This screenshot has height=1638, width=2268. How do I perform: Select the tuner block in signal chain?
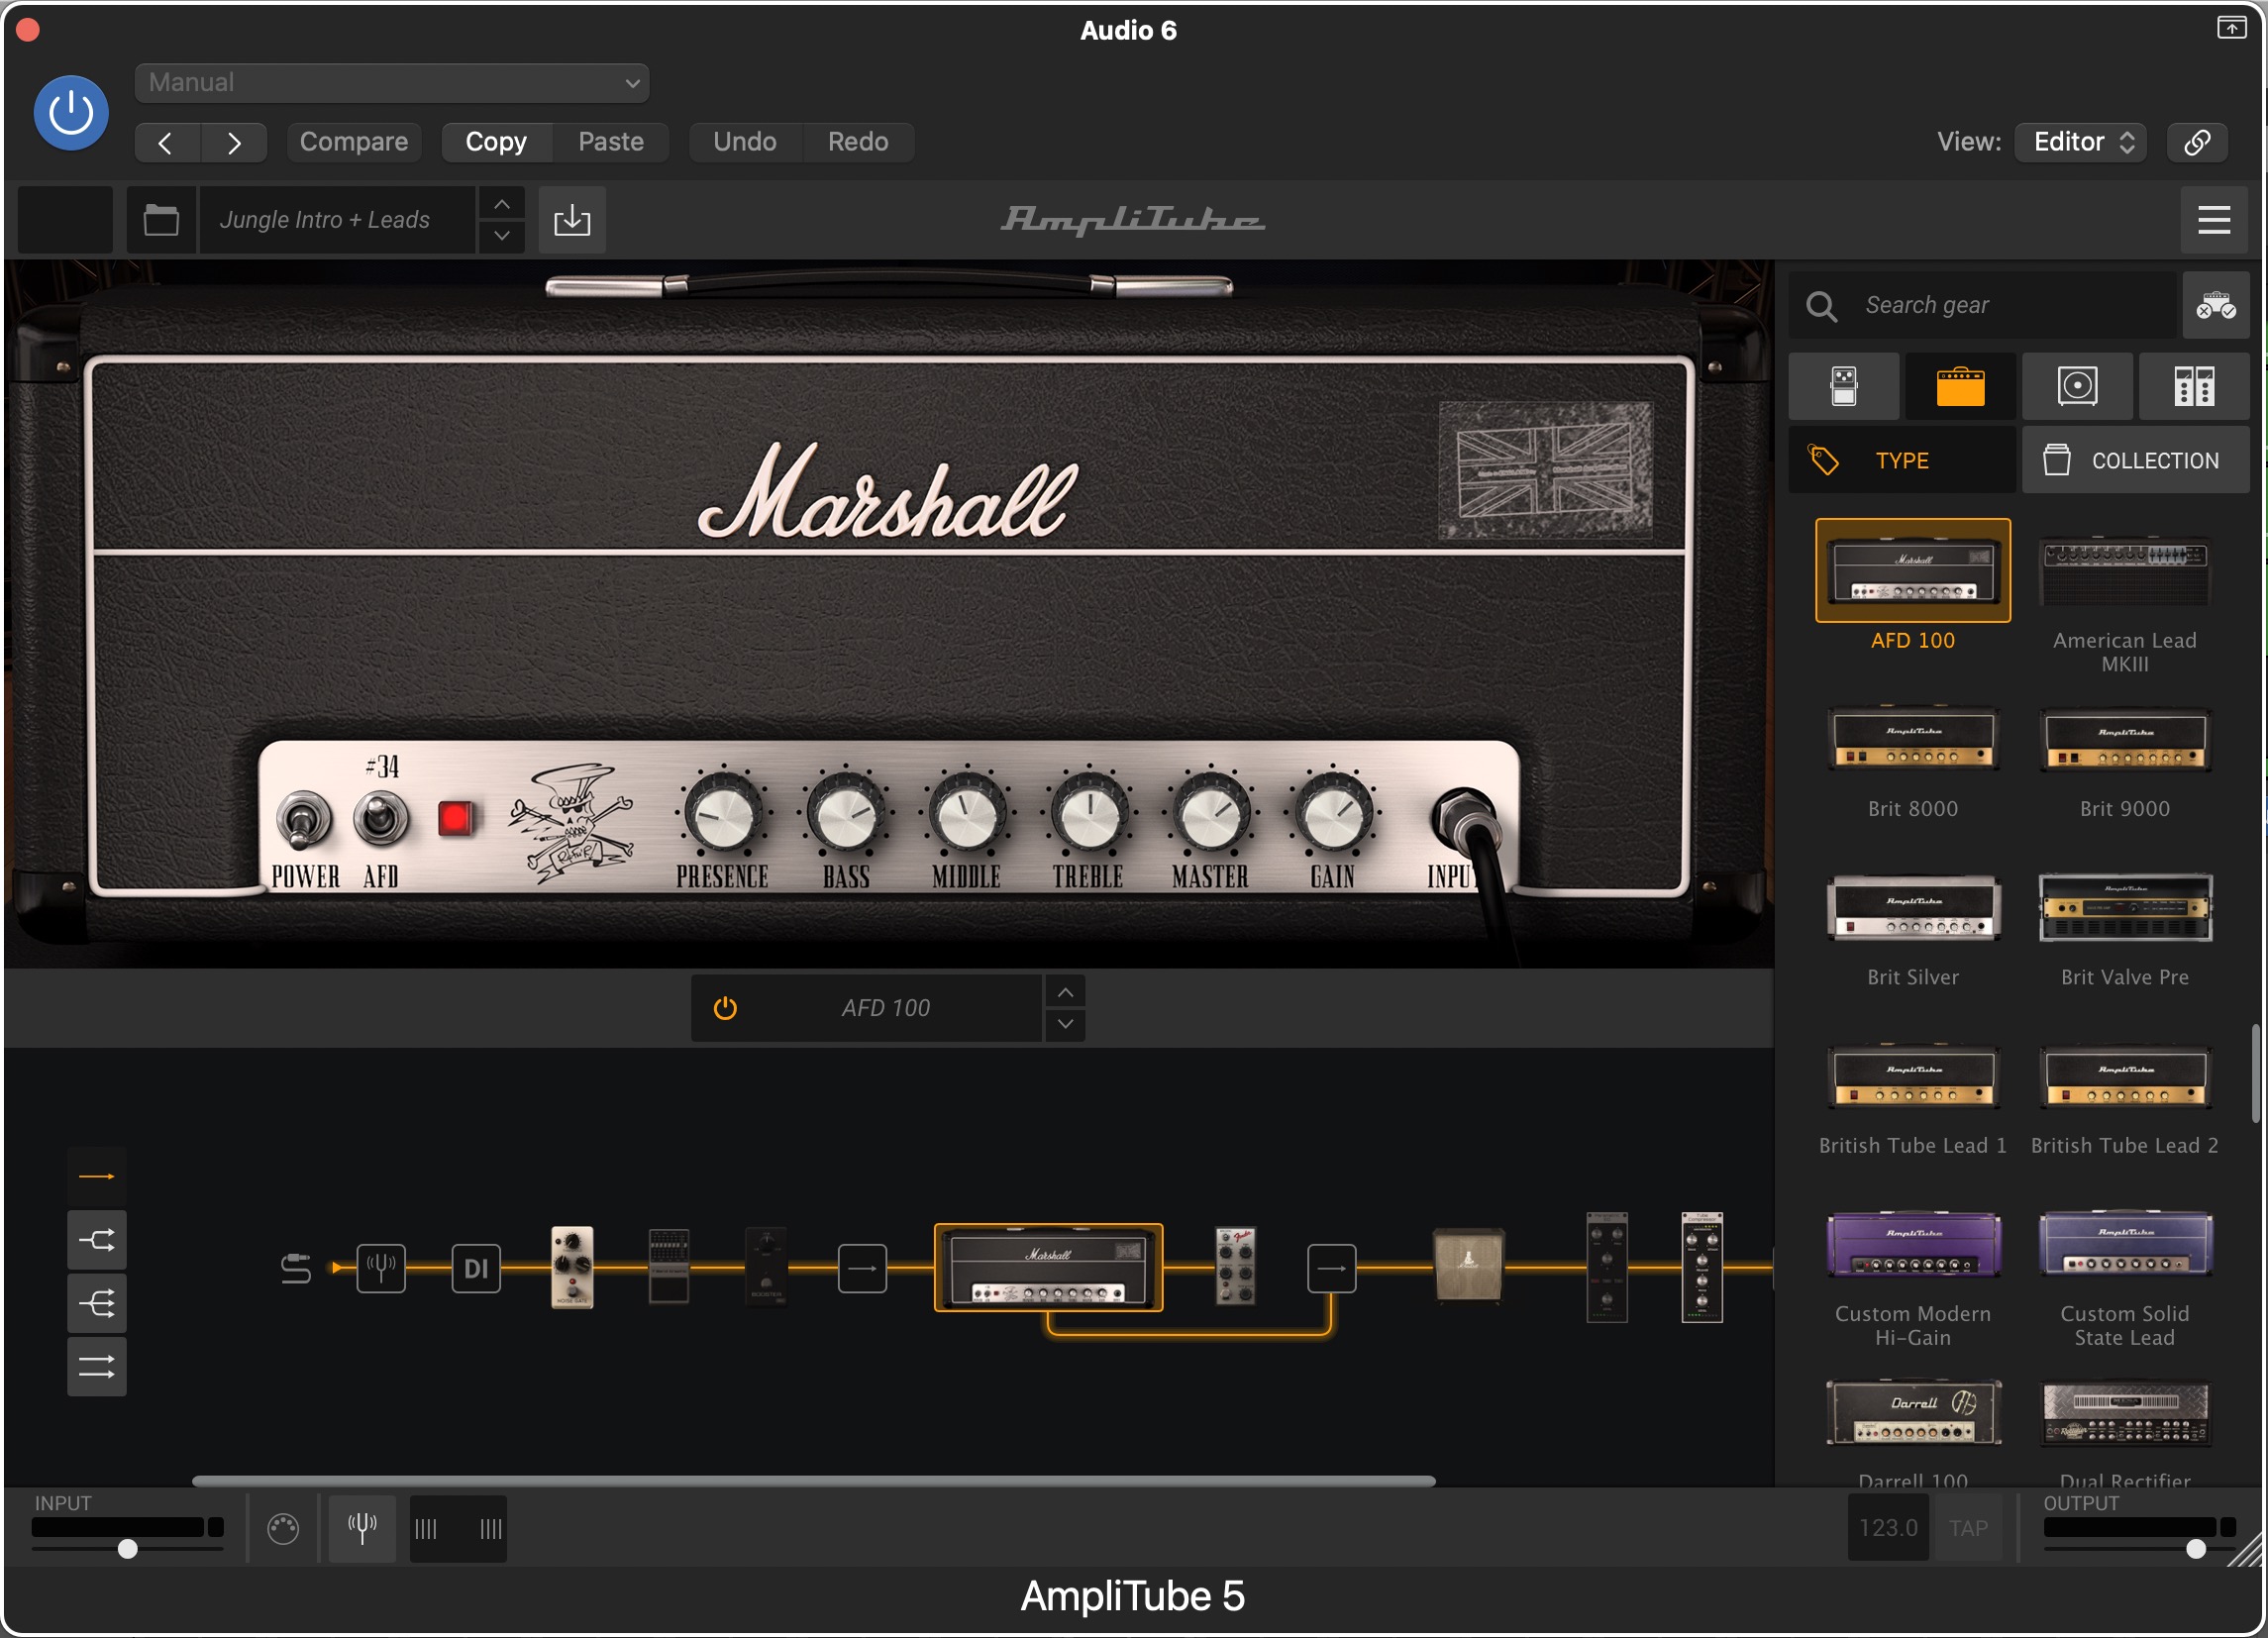click(381, 1269)
